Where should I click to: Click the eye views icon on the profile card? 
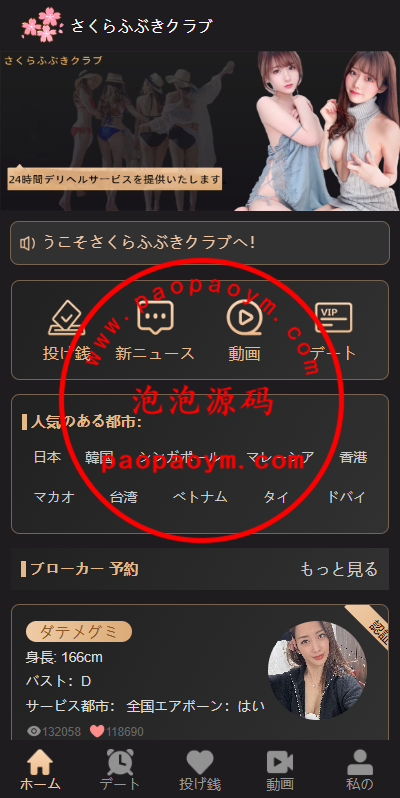click(34, 731)
